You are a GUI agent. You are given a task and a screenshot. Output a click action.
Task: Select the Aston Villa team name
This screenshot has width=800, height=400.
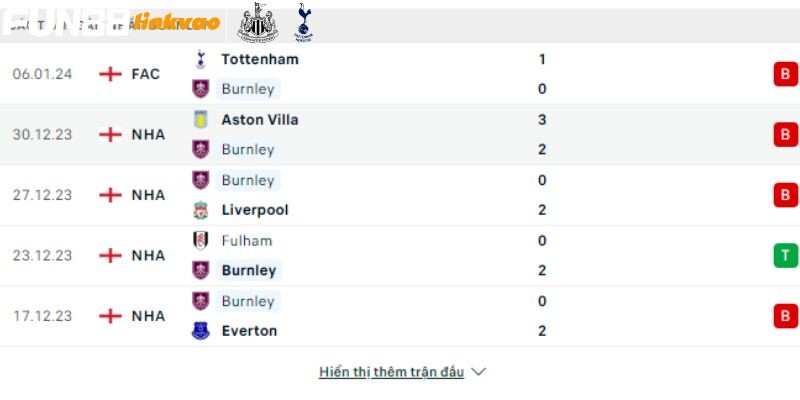[x=260, y=120]
